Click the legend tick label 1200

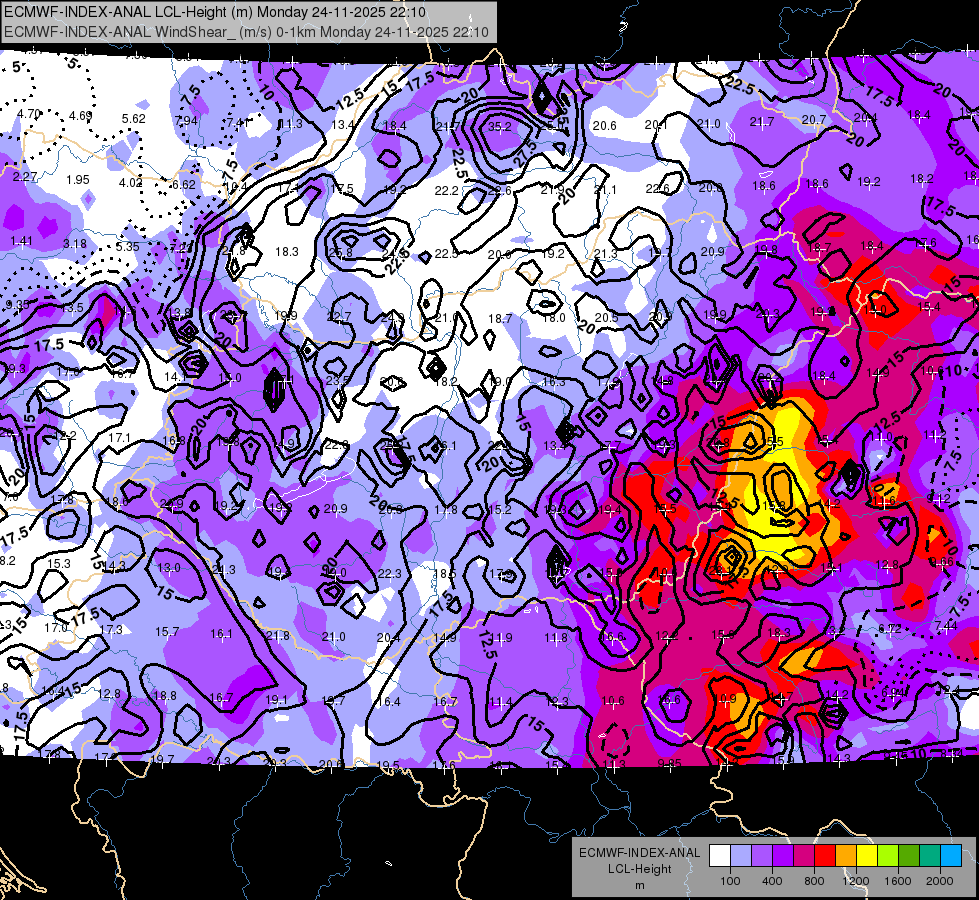click(x=856, y=881)
